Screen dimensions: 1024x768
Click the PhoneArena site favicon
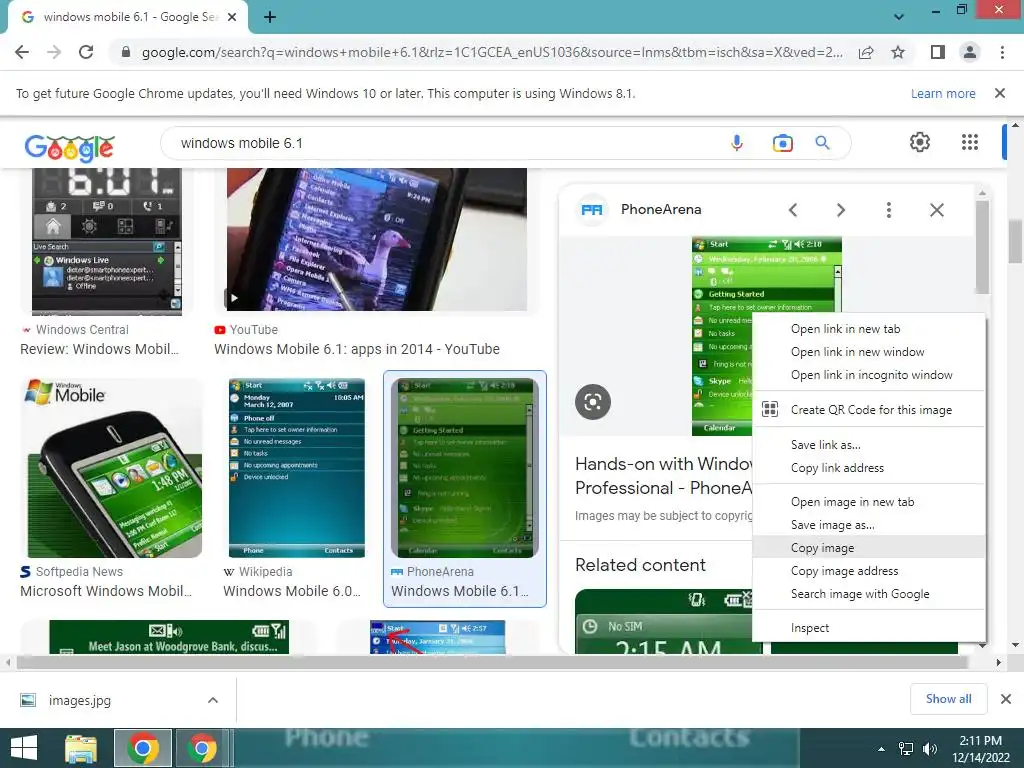tap(592, 210)
